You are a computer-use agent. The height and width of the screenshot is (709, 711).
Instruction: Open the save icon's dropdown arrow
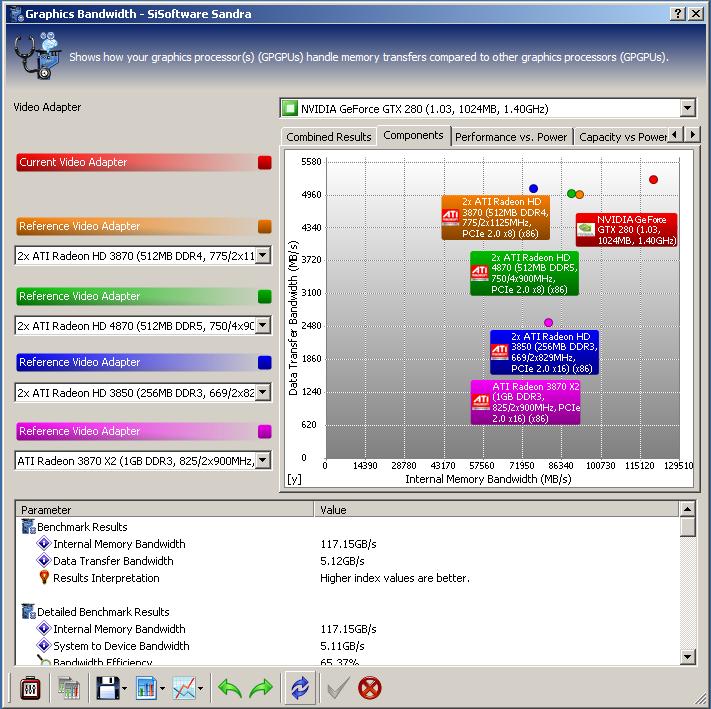[124, 689]
